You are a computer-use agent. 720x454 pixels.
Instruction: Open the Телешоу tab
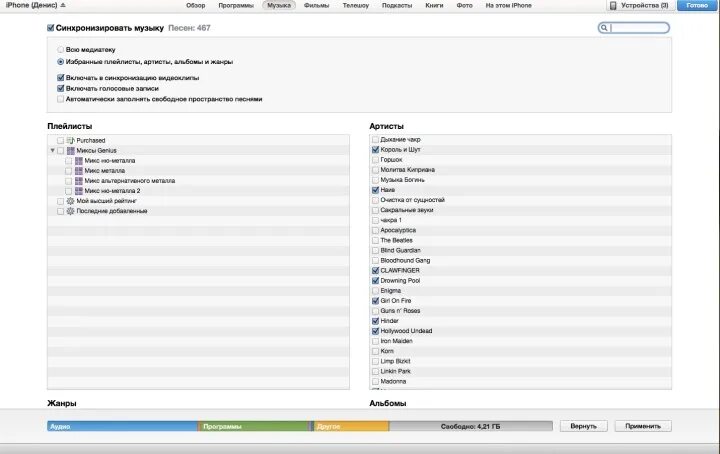pyautogui.click(x=355, y=6)
